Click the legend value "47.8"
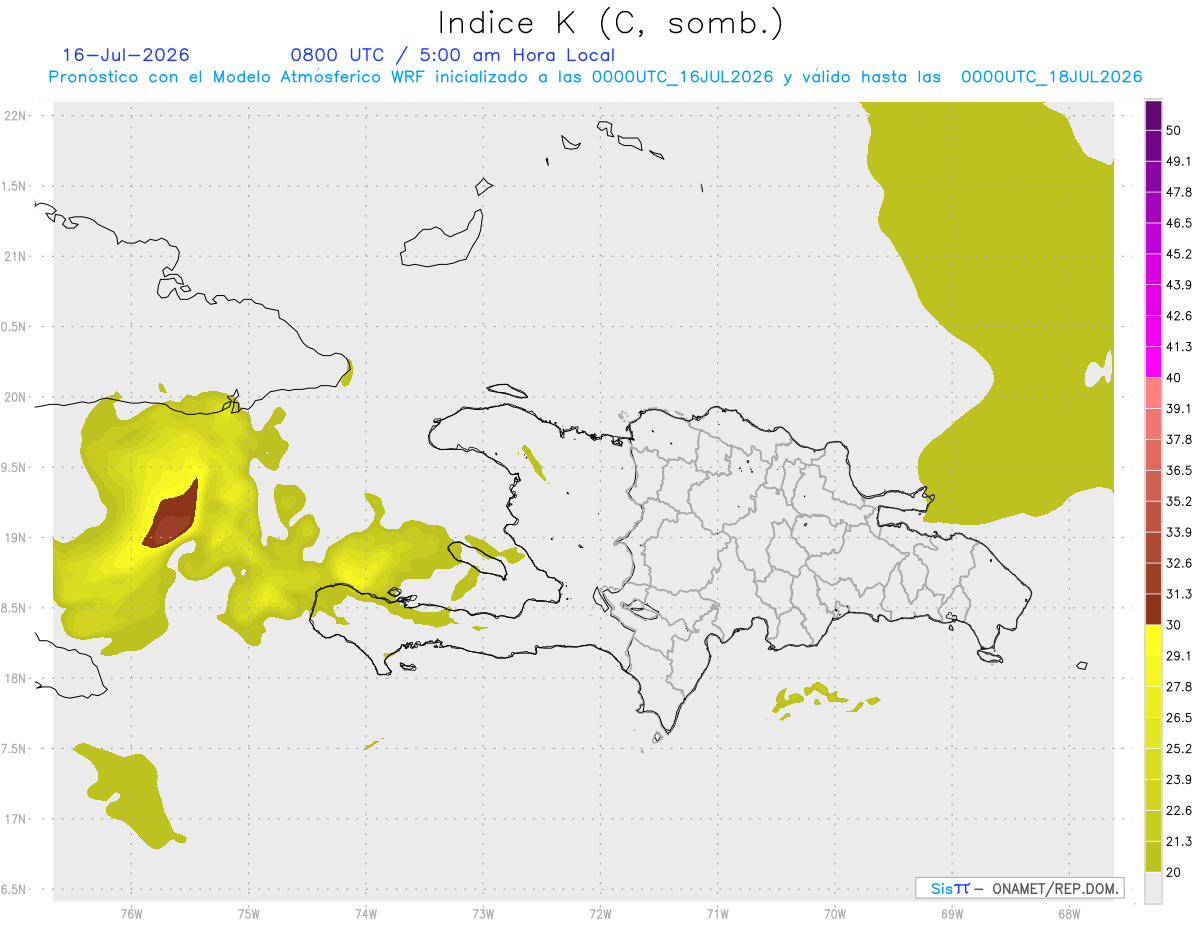 [1179, 192]
